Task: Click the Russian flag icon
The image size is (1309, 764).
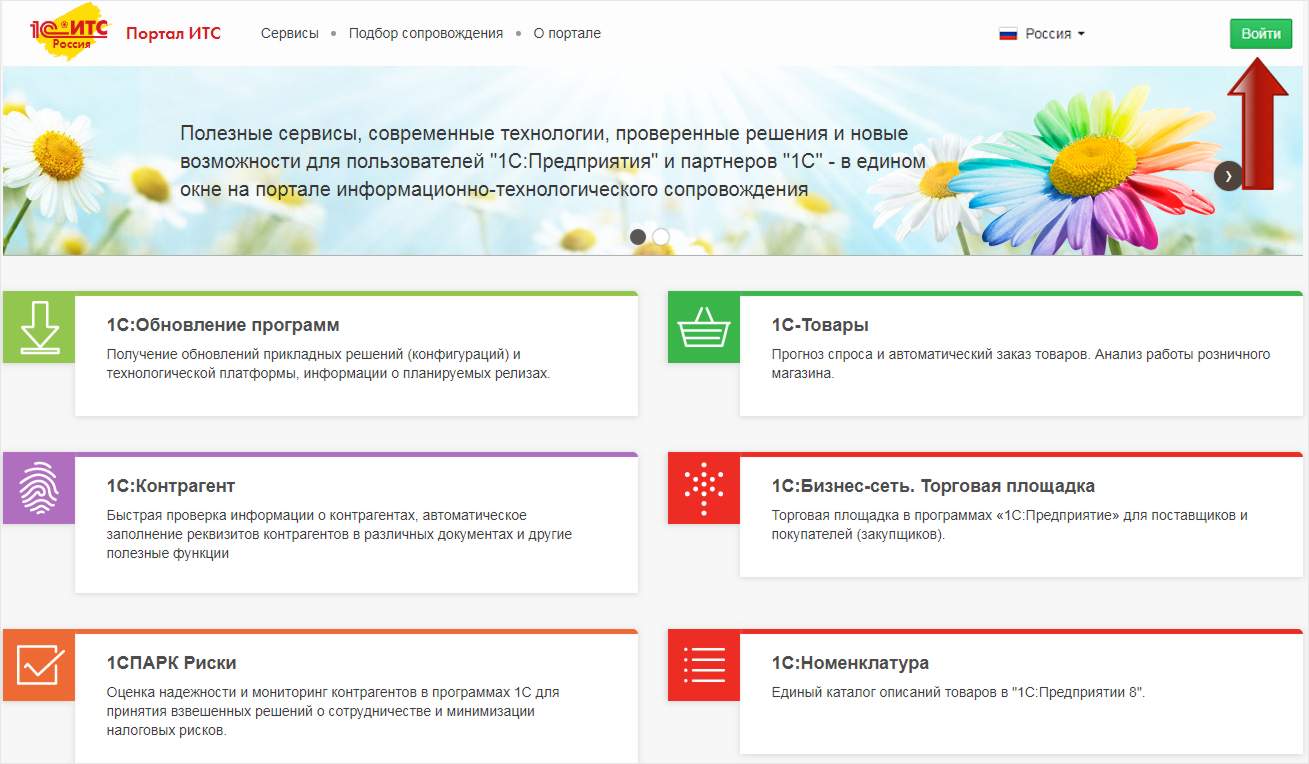Action: [1008, 33]
